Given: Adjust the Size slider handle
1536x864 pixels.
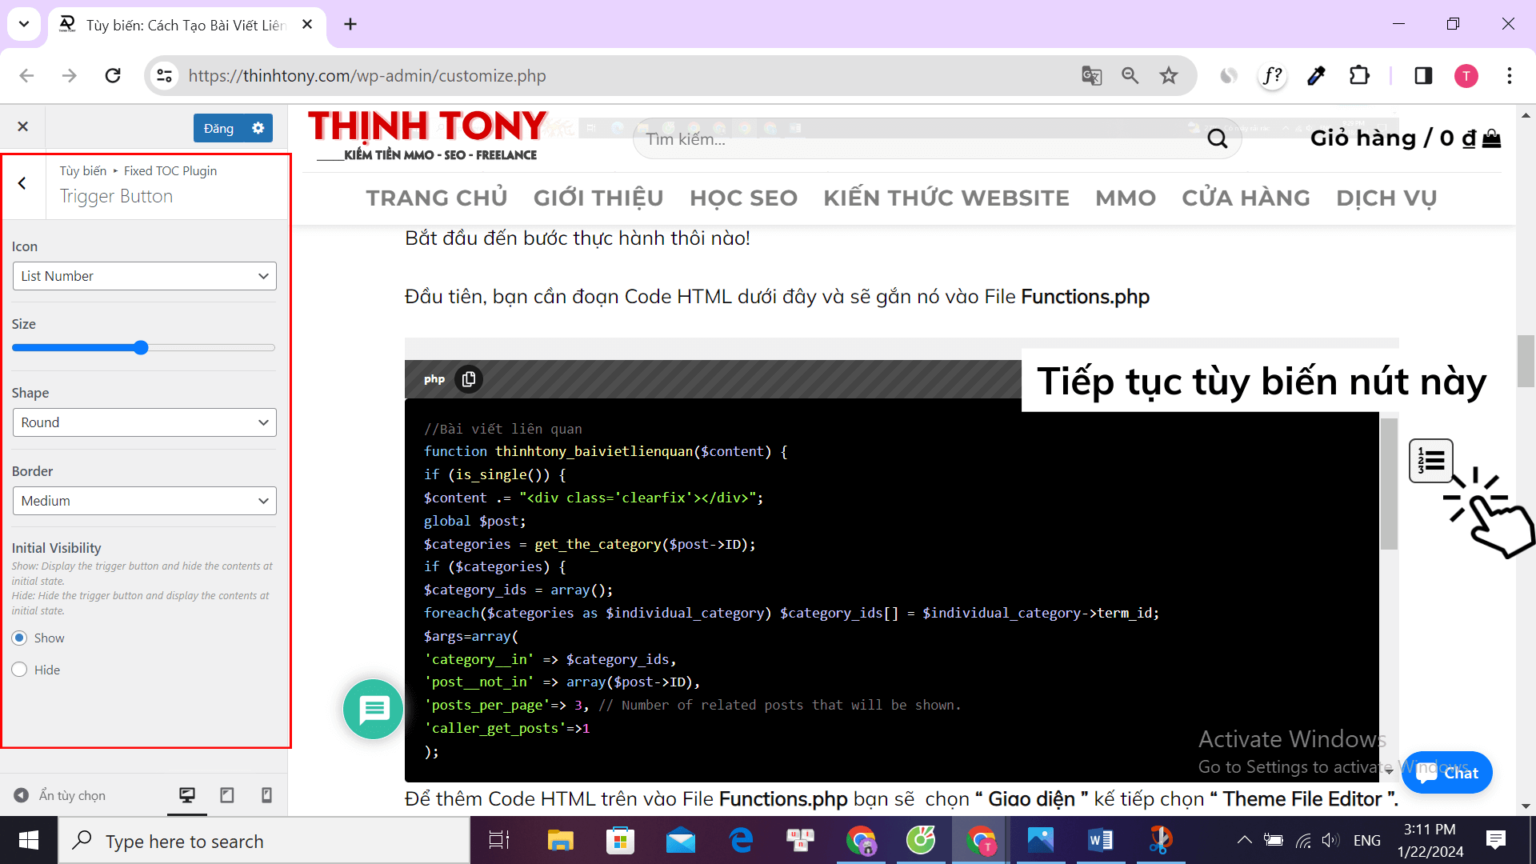Looking at the screenshot, I should coord(141,347).
